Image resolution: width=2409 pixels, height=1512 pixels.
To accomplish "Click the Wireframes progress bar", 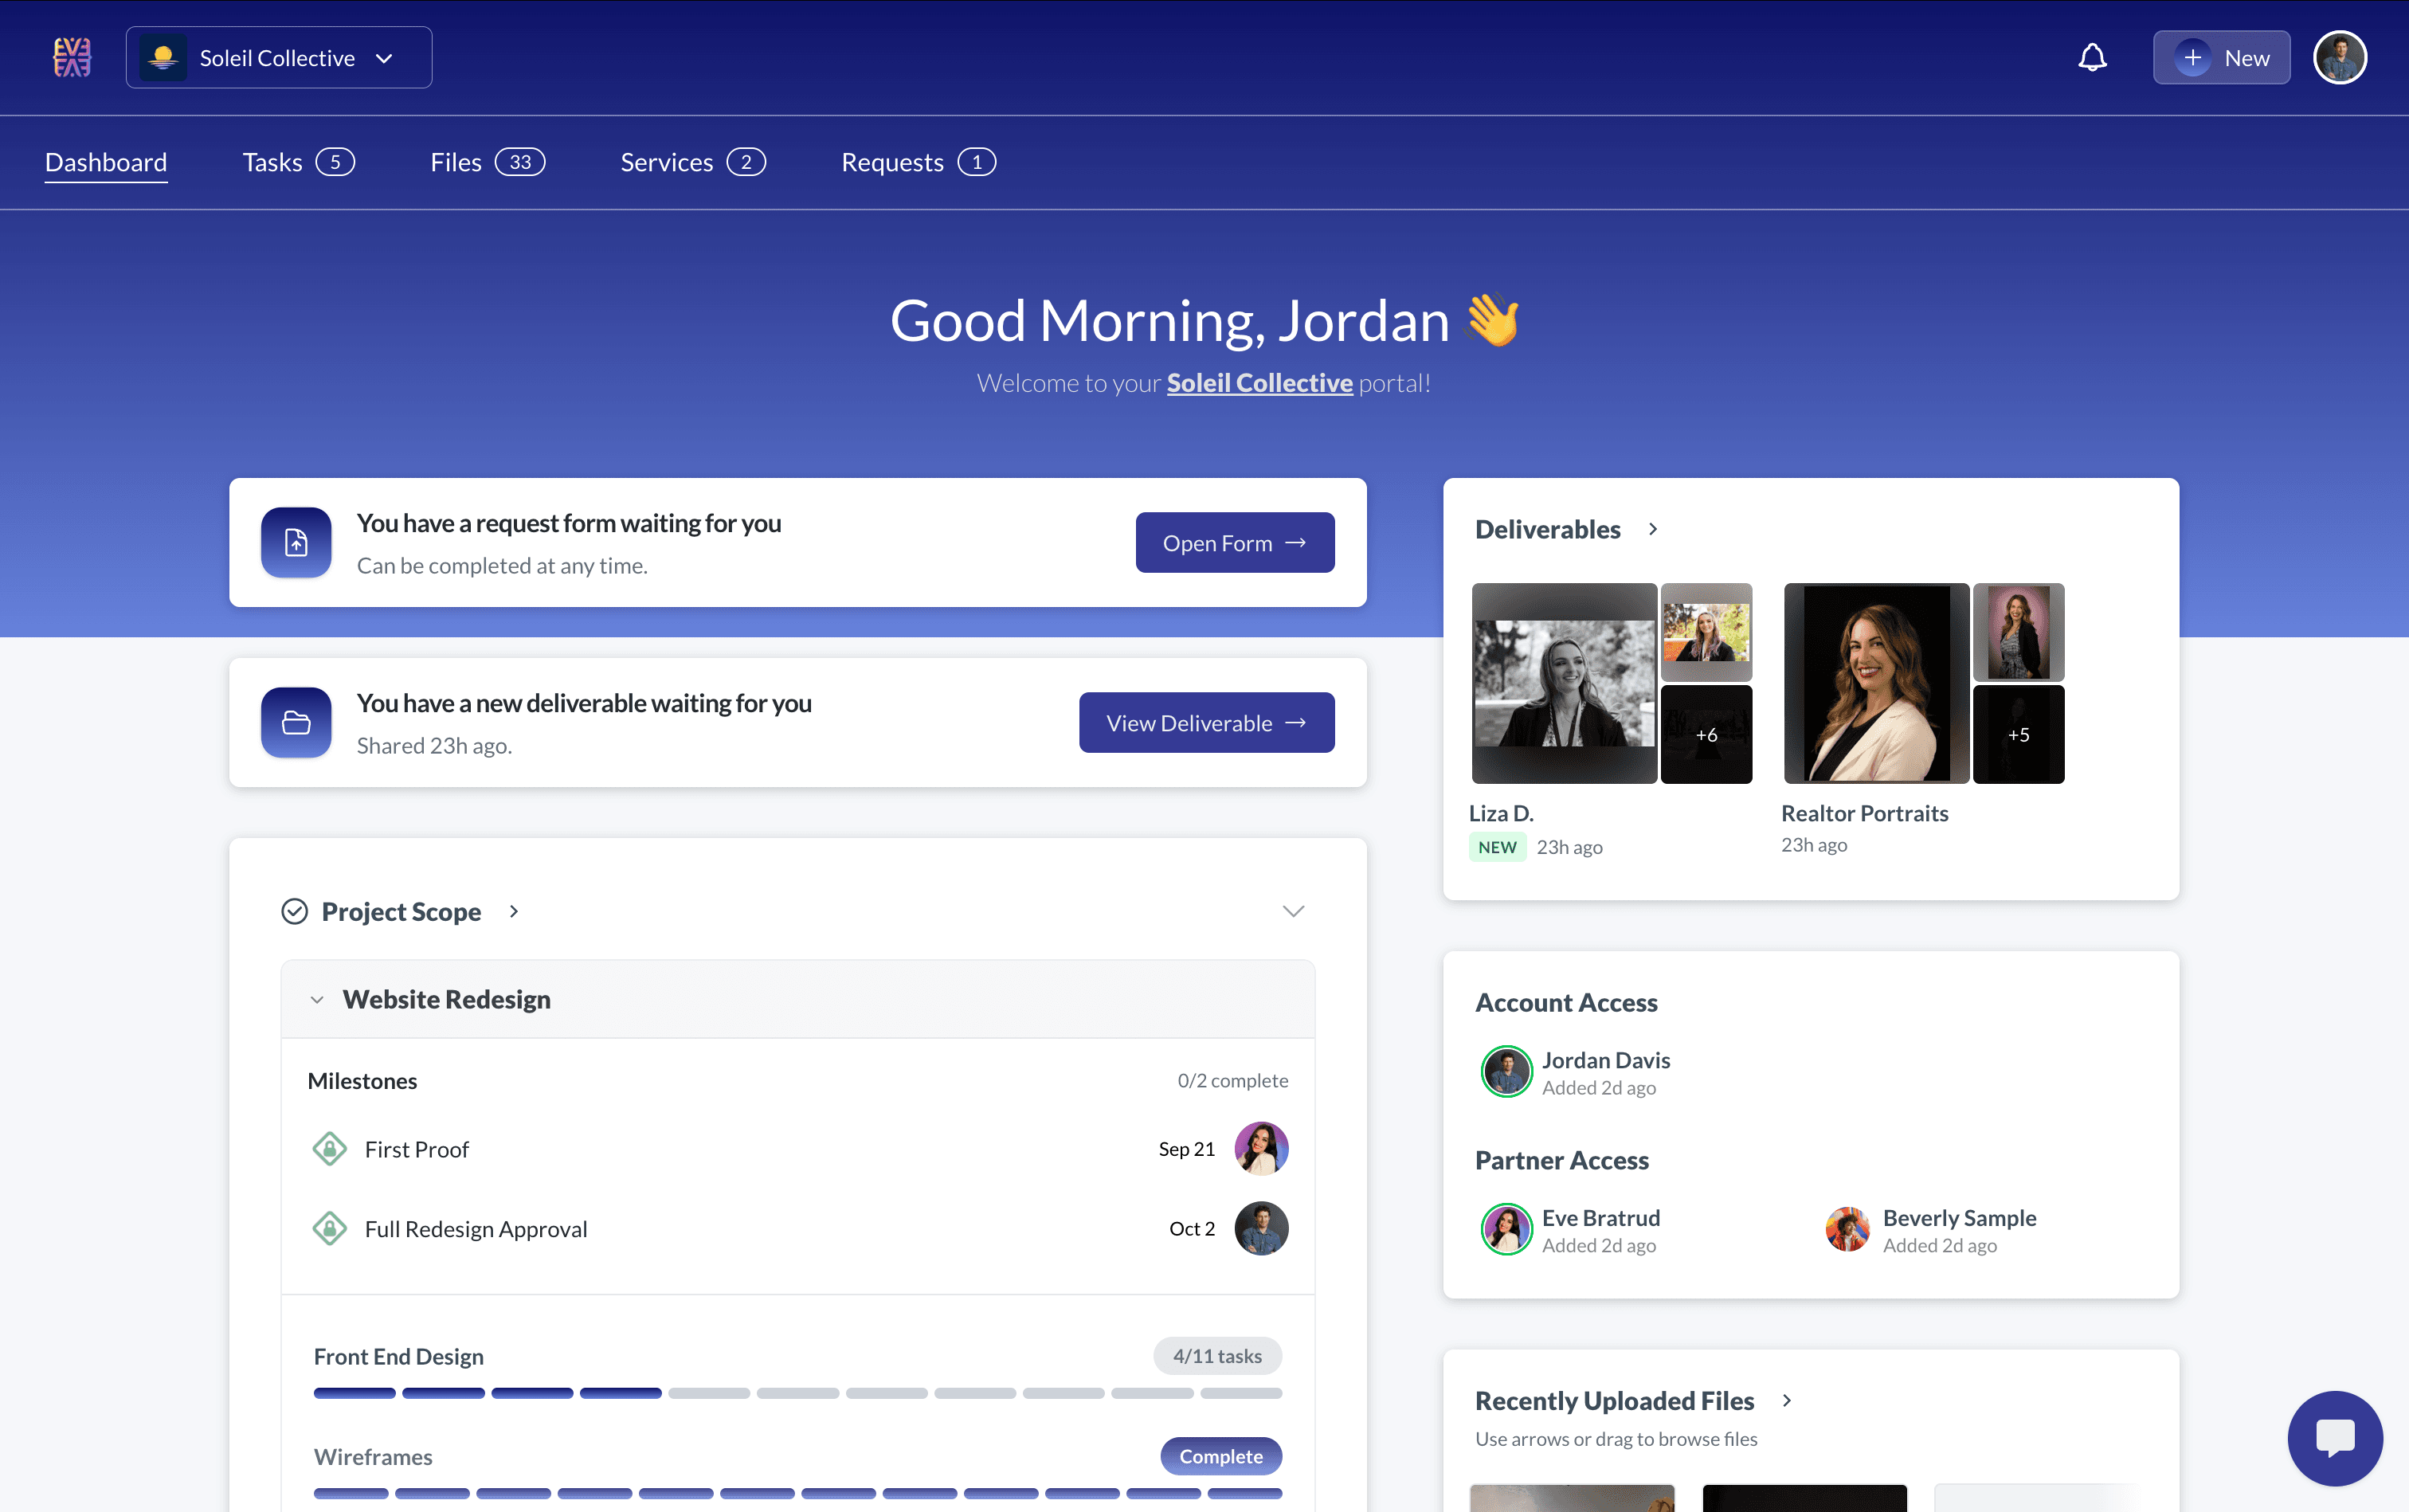I will click(797, 1493).
